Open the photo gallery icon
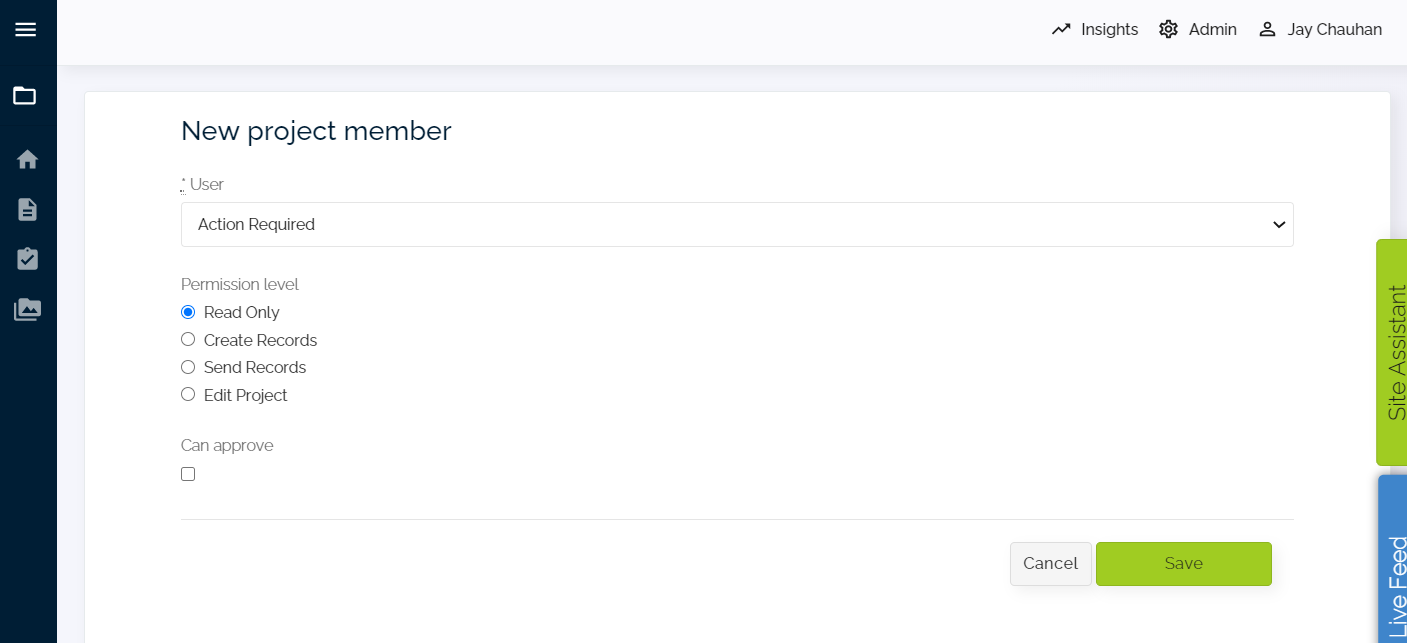 coord(27,310)
